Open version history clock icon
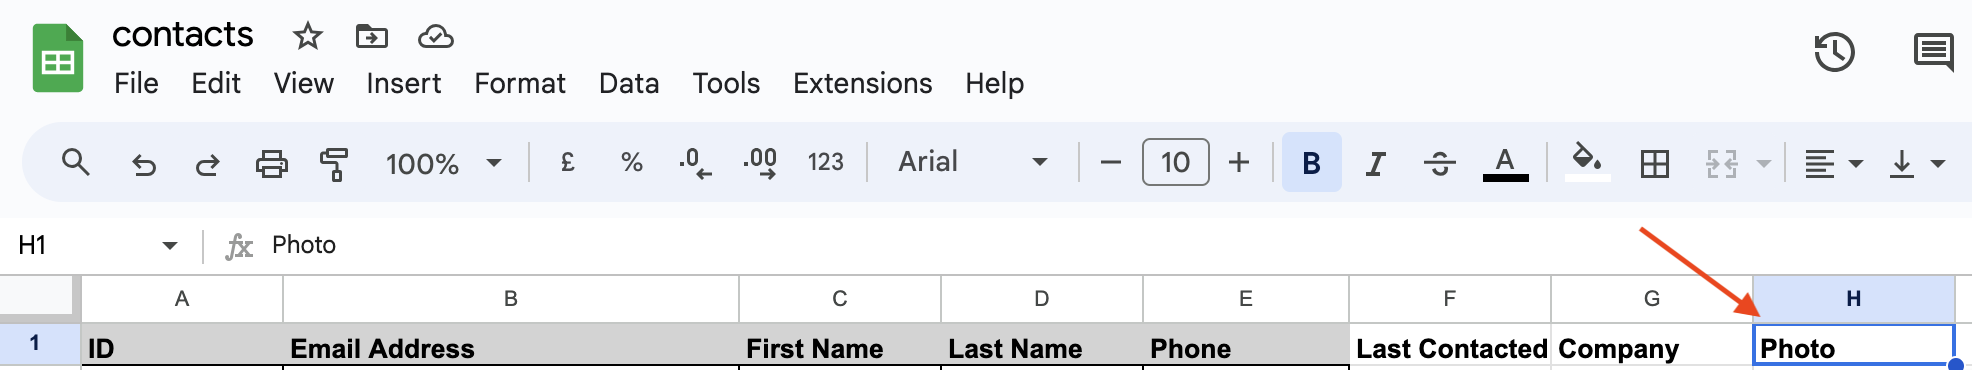Screen dimensions: 1972x370 [x=1834, y=52]
